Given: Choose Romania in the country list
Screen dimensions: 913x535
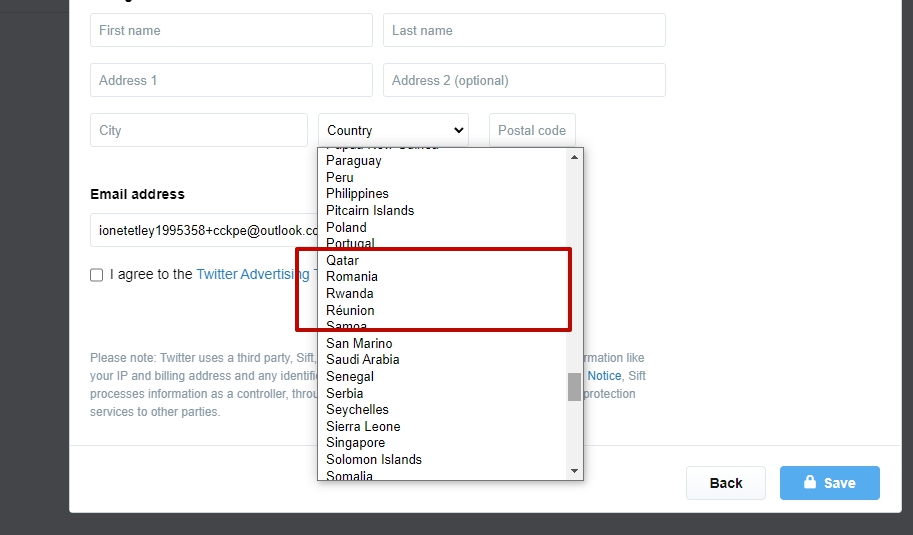Looking at the screenshot, I should [443, 277].
